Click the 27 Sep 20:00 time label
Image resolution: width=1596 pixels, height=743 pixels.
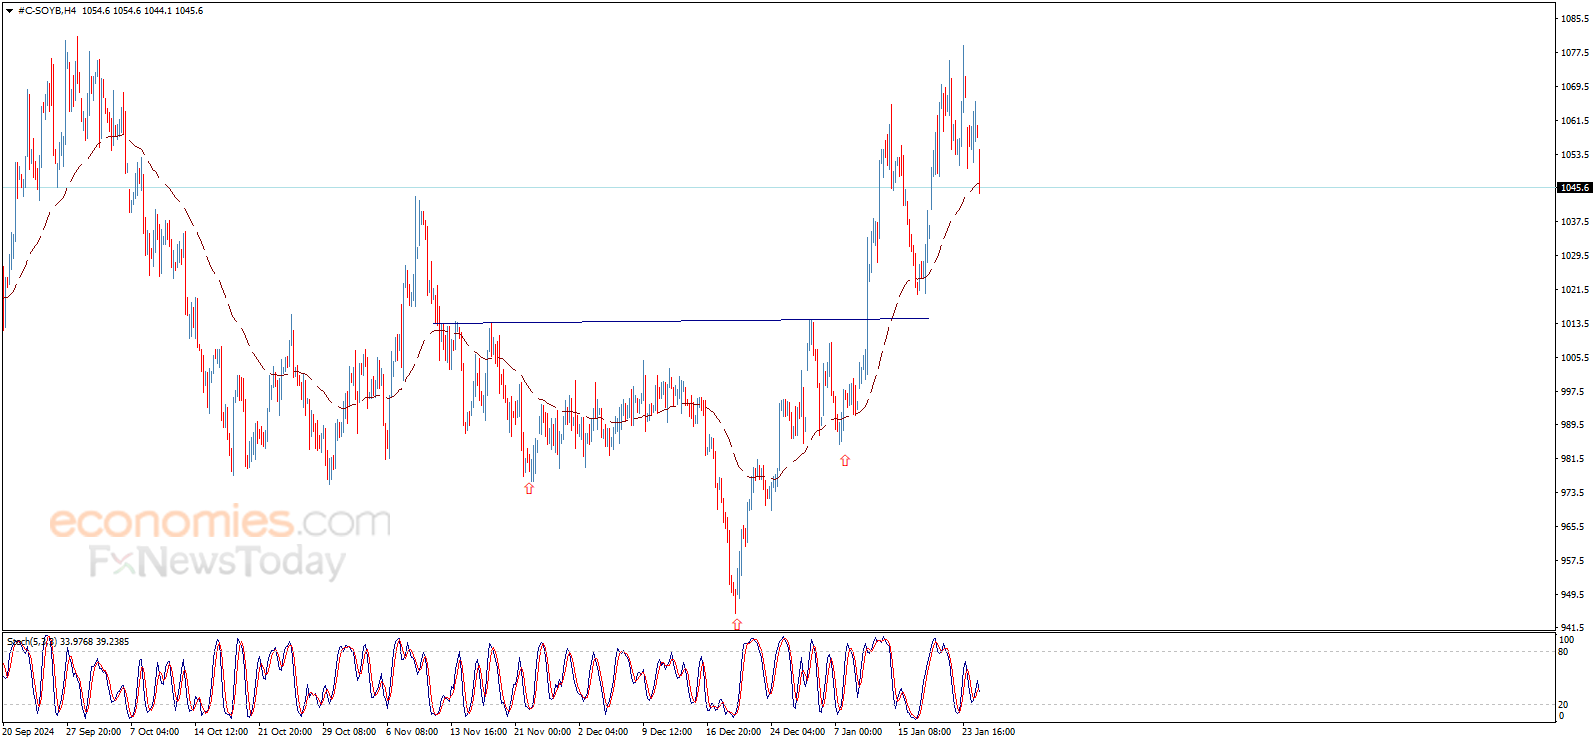94,732
